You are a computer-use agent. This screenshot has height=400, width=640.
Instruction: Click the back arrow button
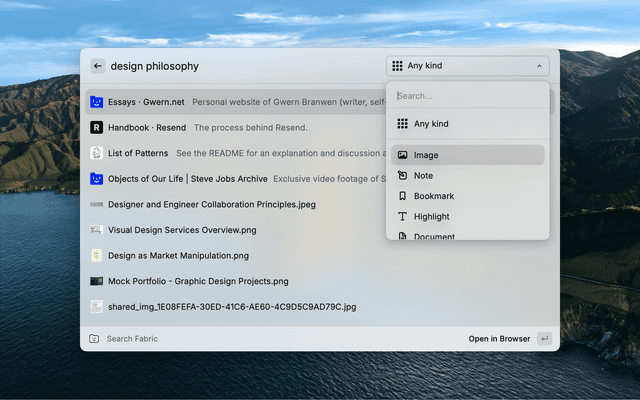(98, 66)
